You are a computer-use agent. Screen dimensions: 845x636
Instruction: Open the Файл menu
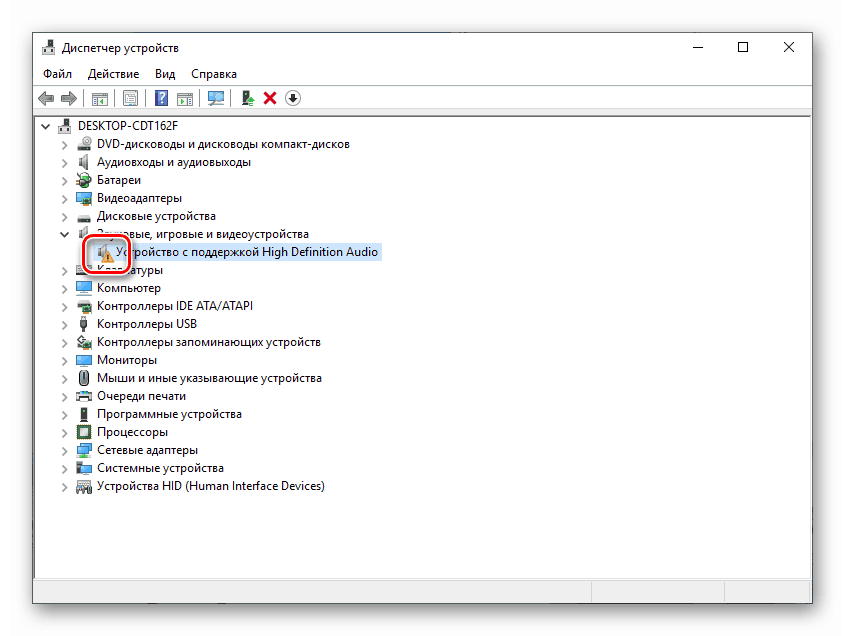57,73
